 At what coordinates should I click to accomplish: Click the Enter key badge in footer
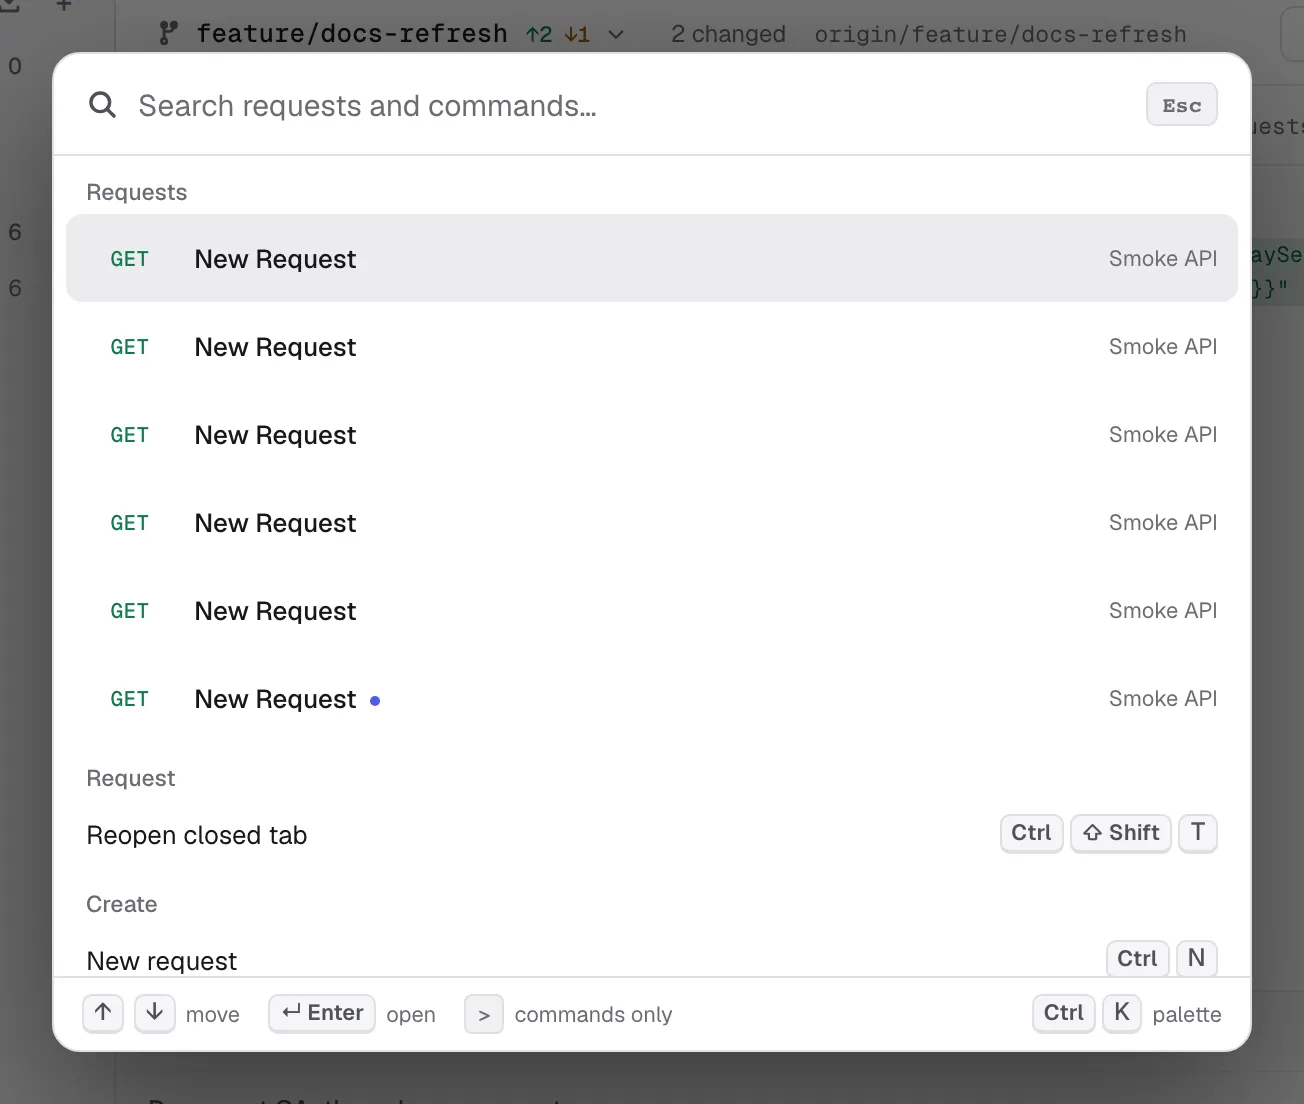tap(322, 1013)
